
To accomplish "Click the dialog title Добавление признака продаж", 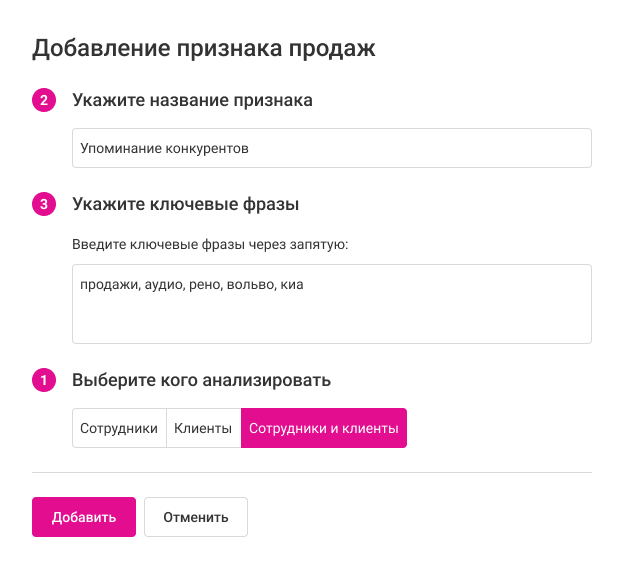I will click(204, 48).
